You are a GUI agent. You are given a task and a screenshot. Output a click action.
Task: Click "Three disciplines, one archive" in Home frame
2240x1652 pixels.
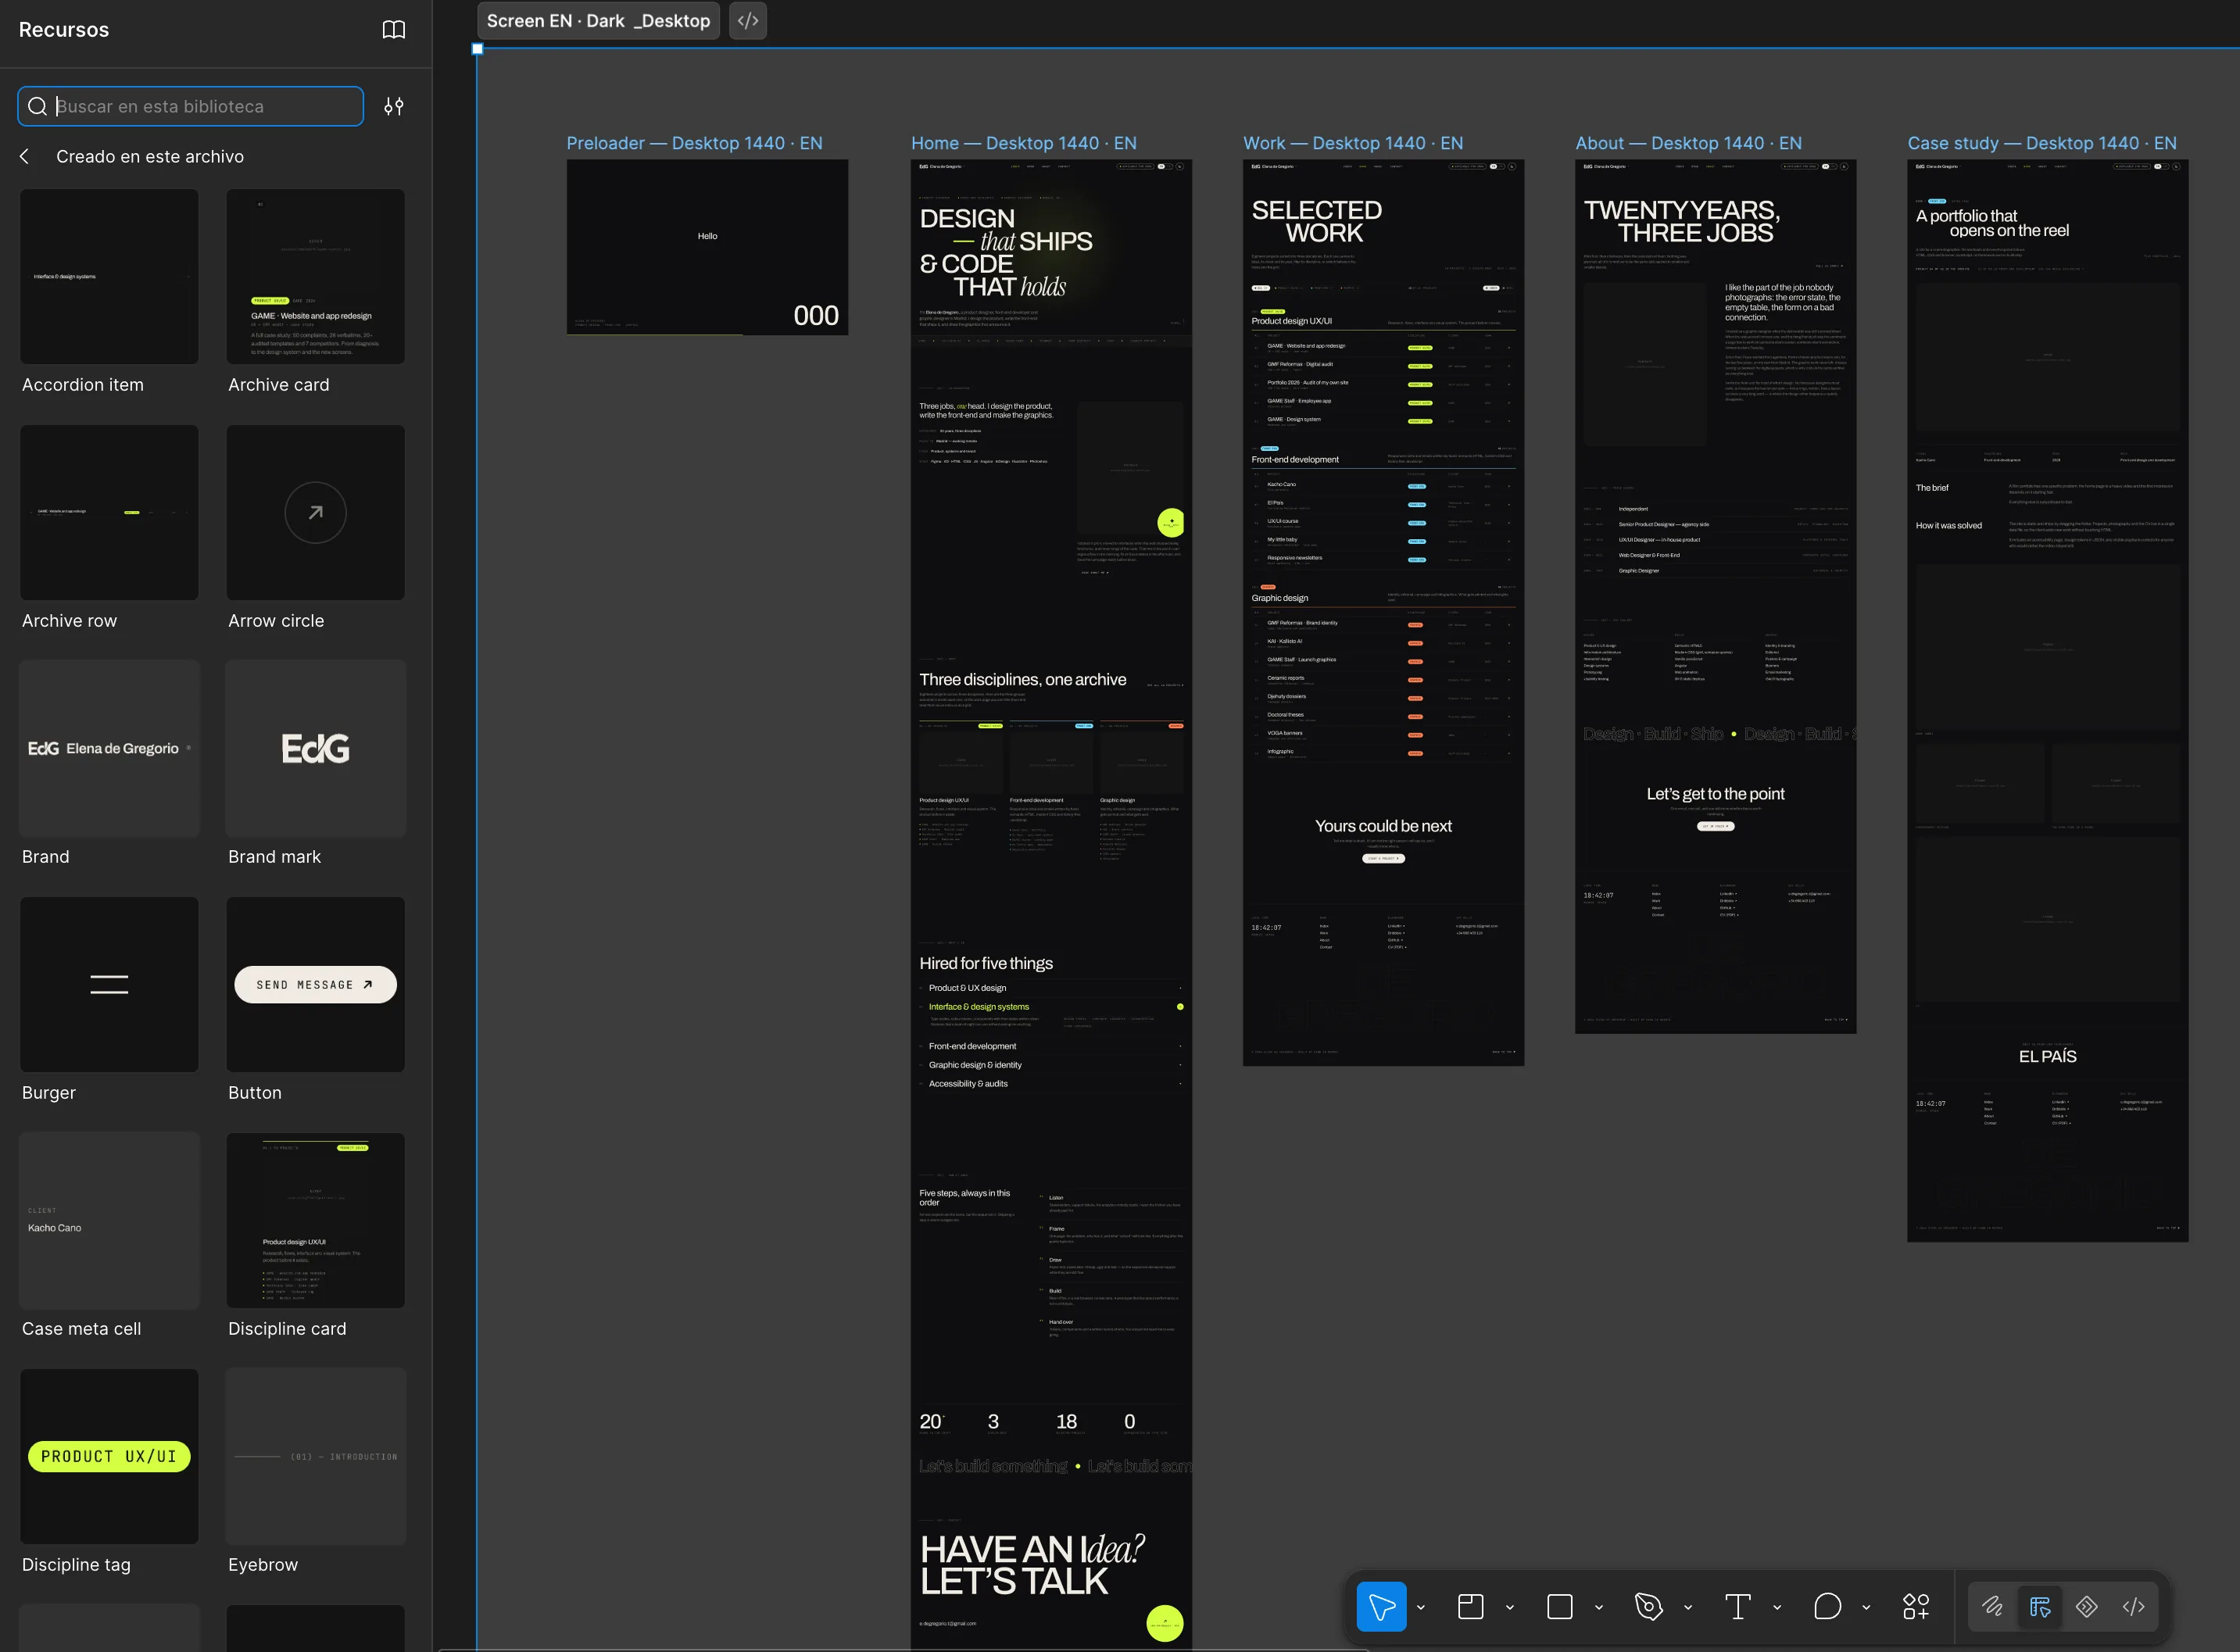tap(1022, 679)
